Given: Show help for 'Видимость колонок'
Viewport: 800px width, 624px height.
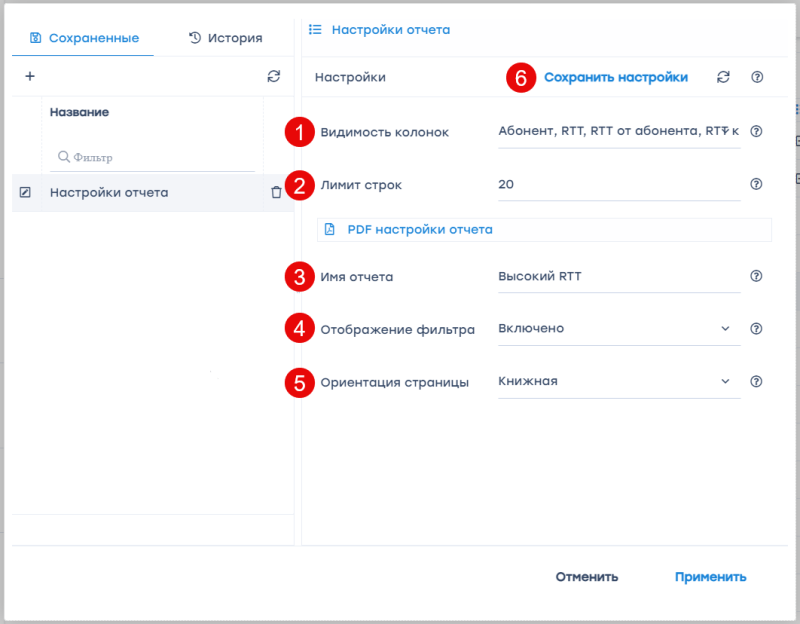Looking at the screenshot, I should [x=756, y=131].
